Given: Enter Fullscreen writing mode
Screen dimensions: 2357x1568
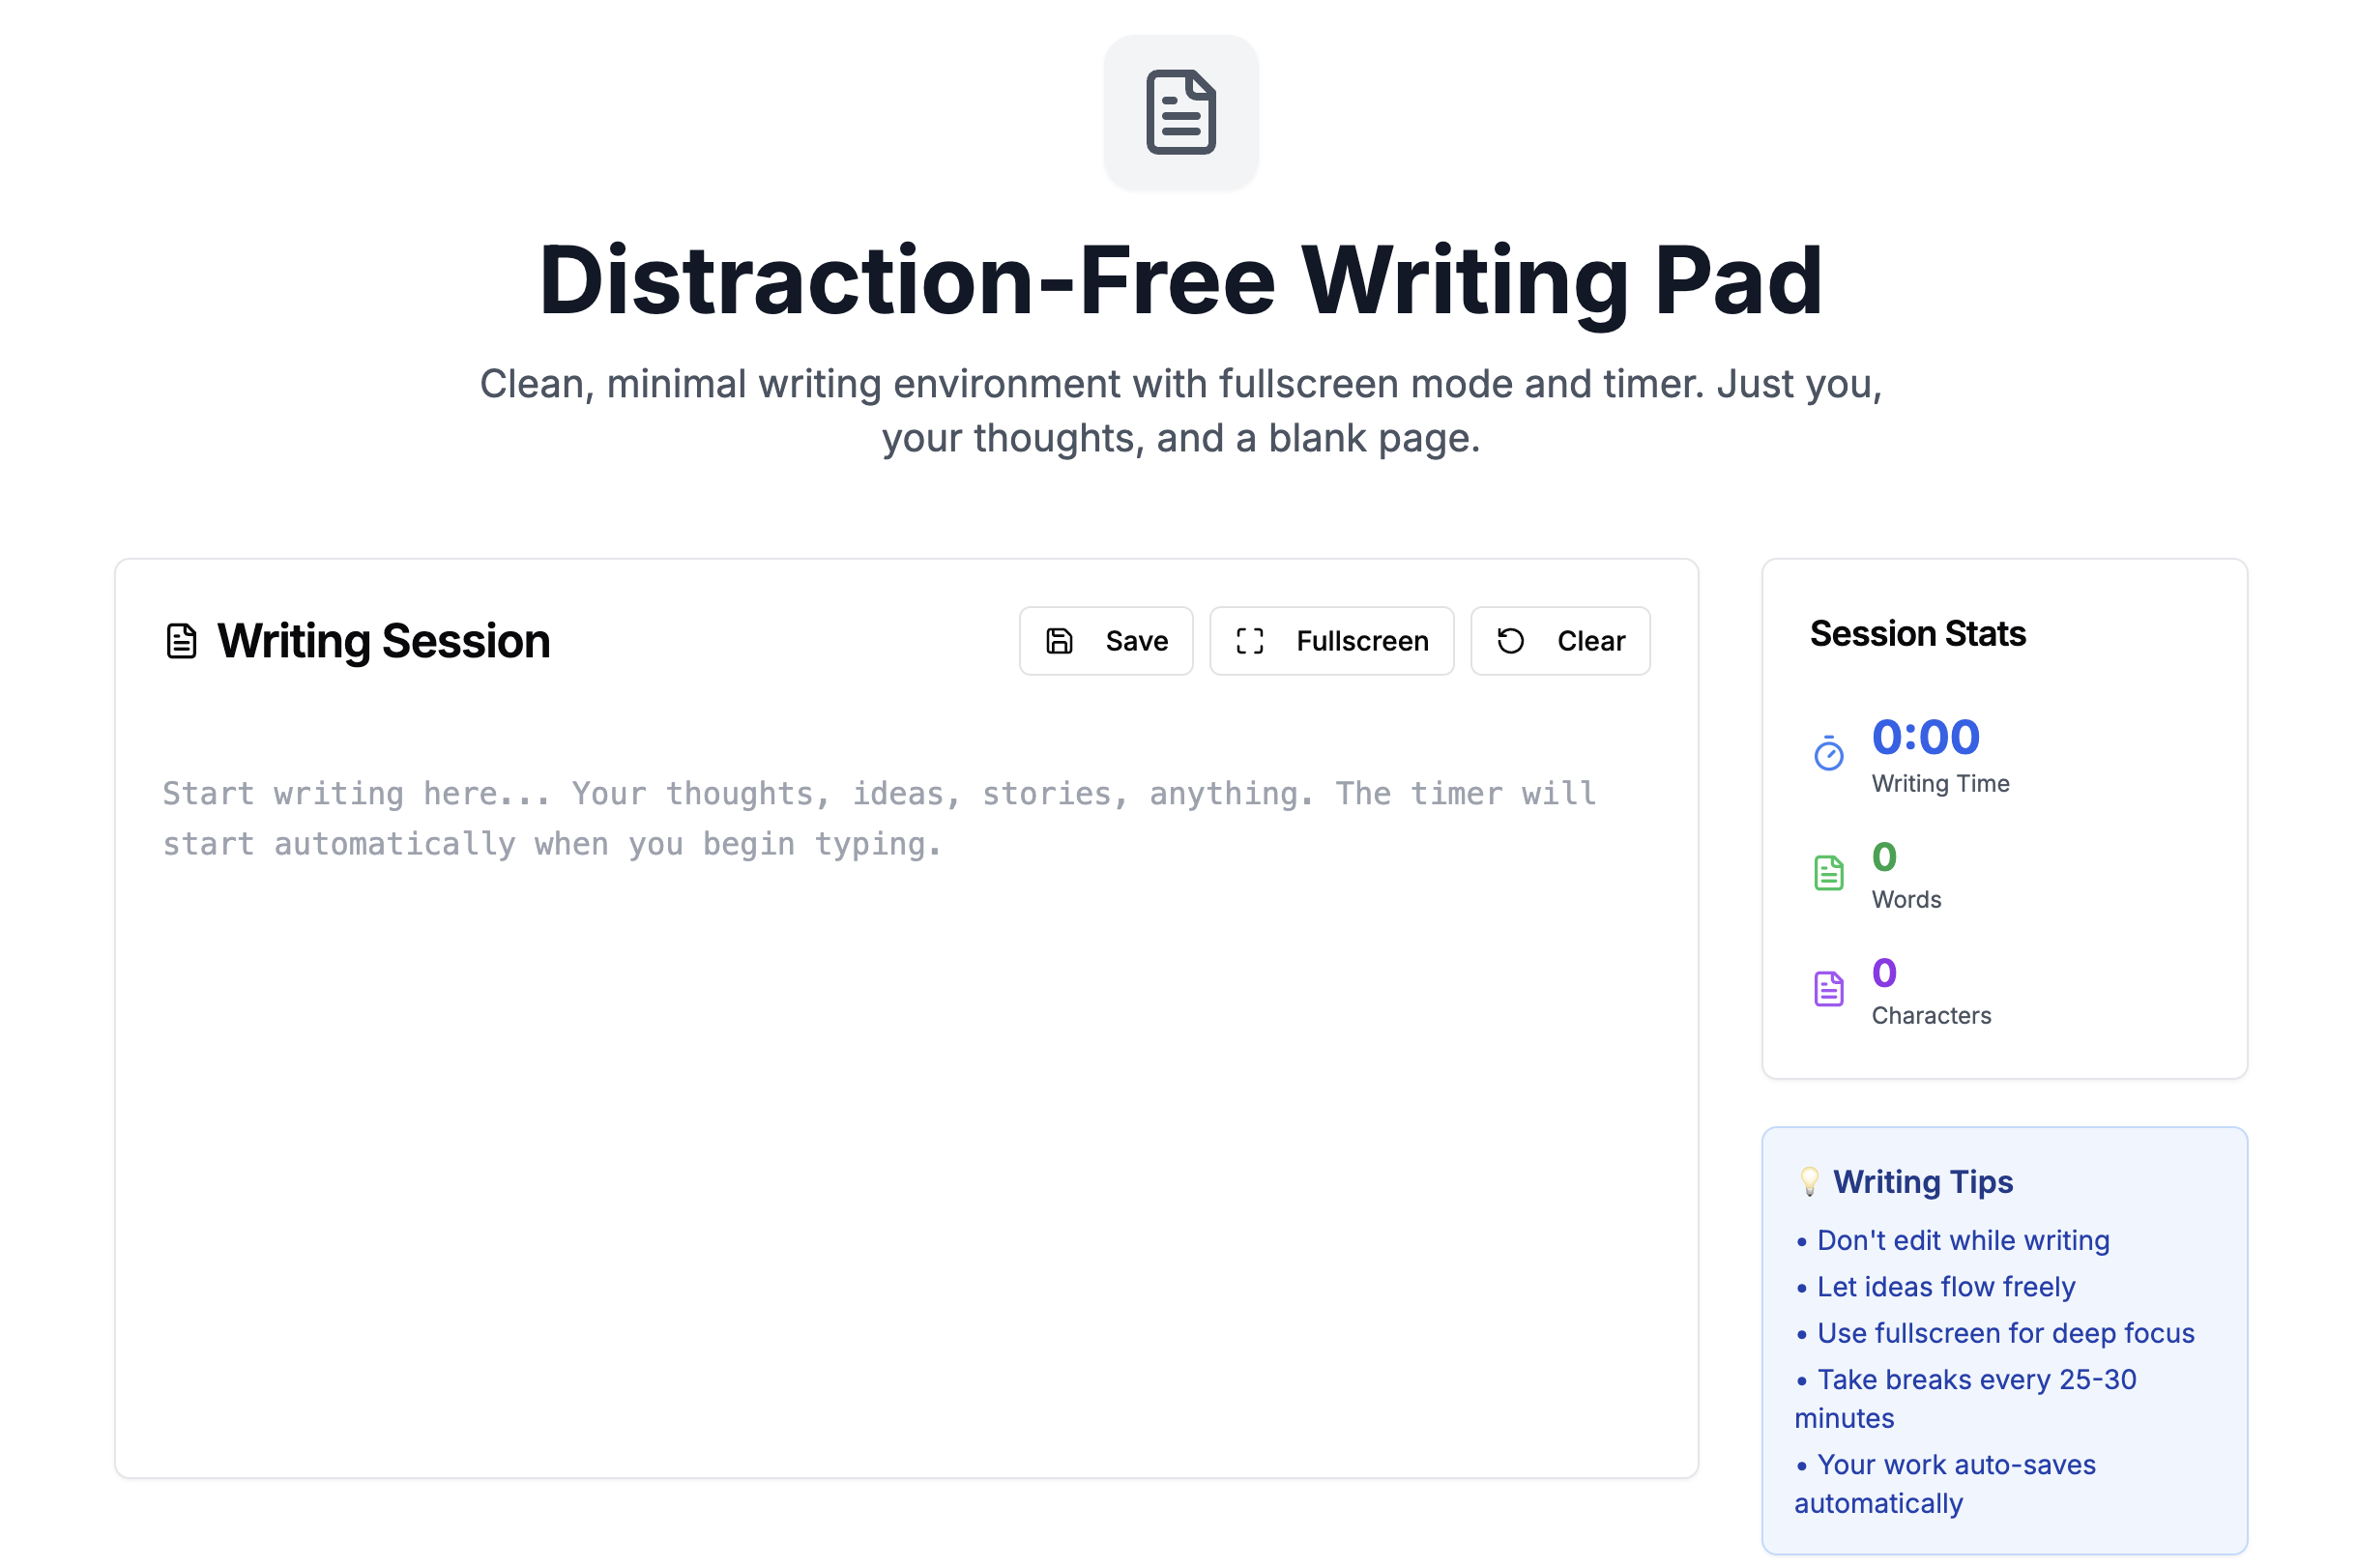Looking at the screenshot, I should coord(1331,641).
